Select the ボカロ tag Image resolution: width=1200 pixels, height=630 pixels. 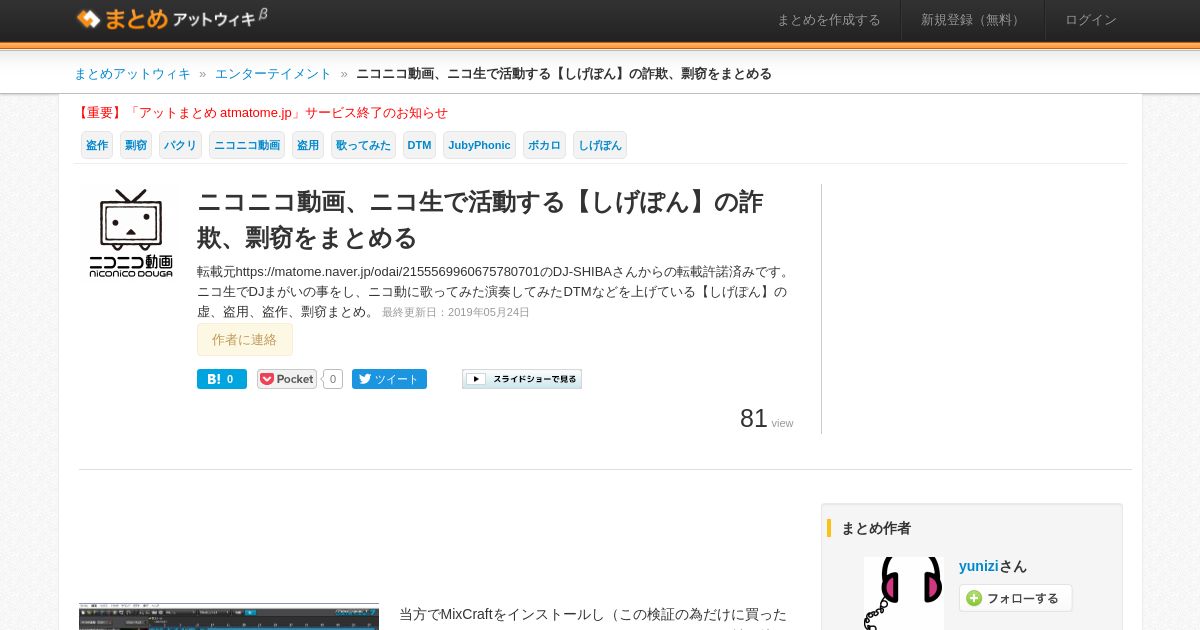[544, 145]
